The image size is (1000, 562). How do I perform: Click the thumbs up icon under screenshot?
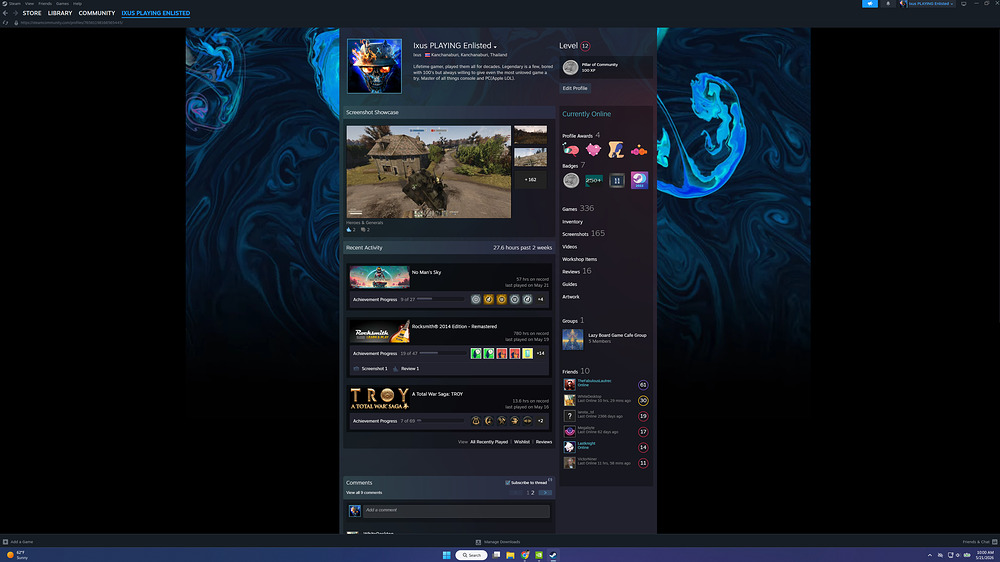click(x=349, y=230)
